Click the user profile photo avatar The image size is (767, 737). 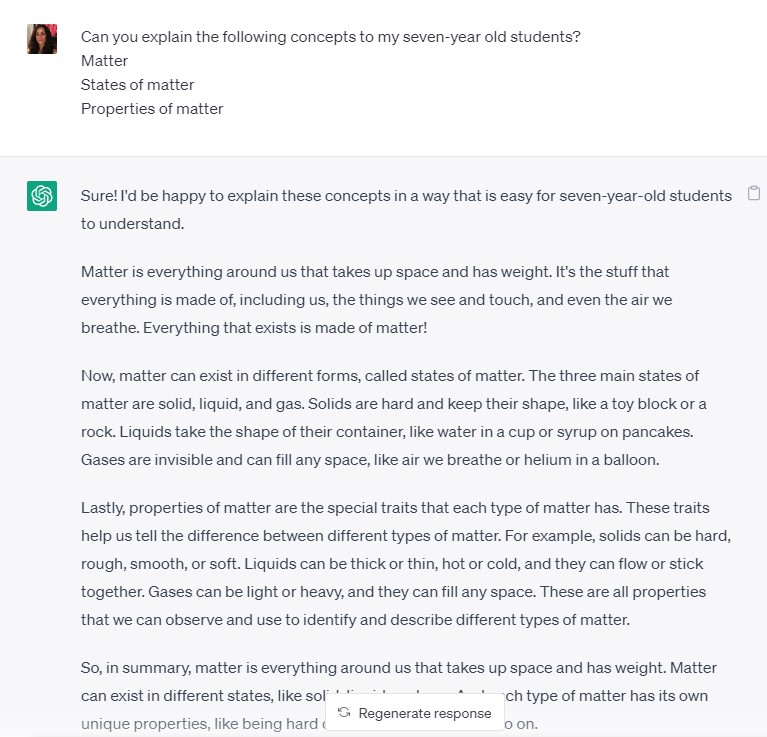click(x=42, y=39)
